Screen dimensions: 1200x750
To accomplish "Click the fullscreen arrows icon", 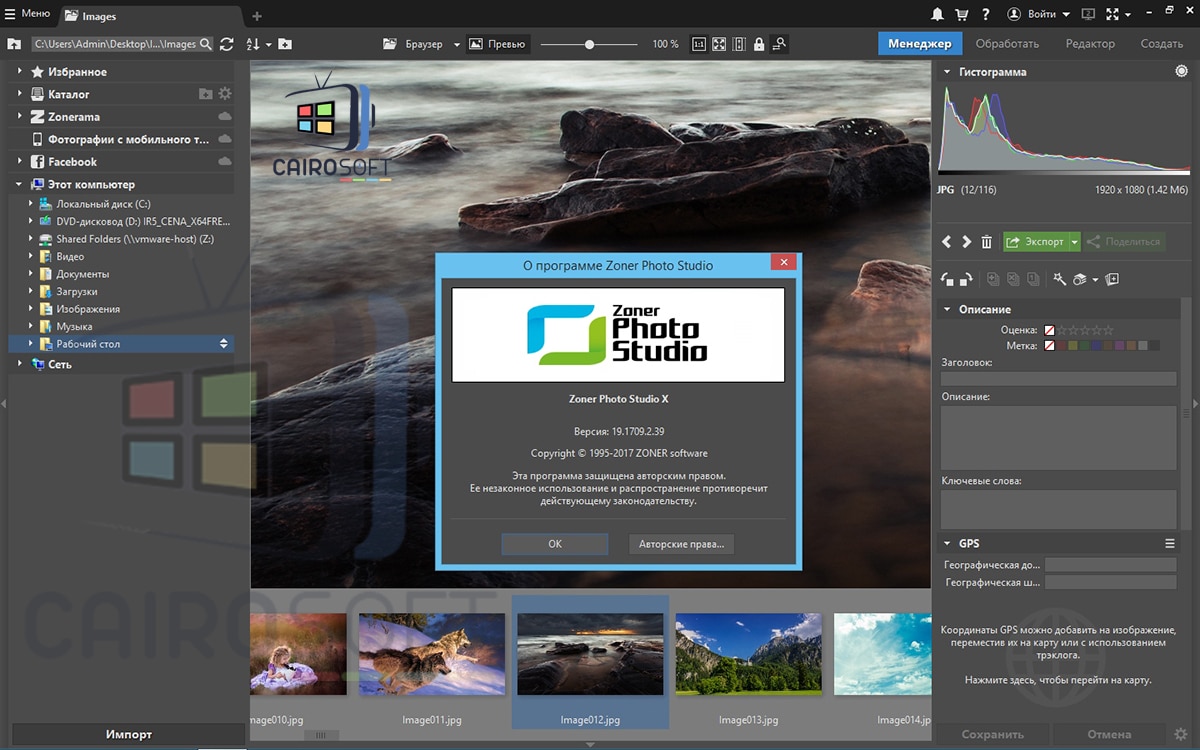I will coord(1112,15).
